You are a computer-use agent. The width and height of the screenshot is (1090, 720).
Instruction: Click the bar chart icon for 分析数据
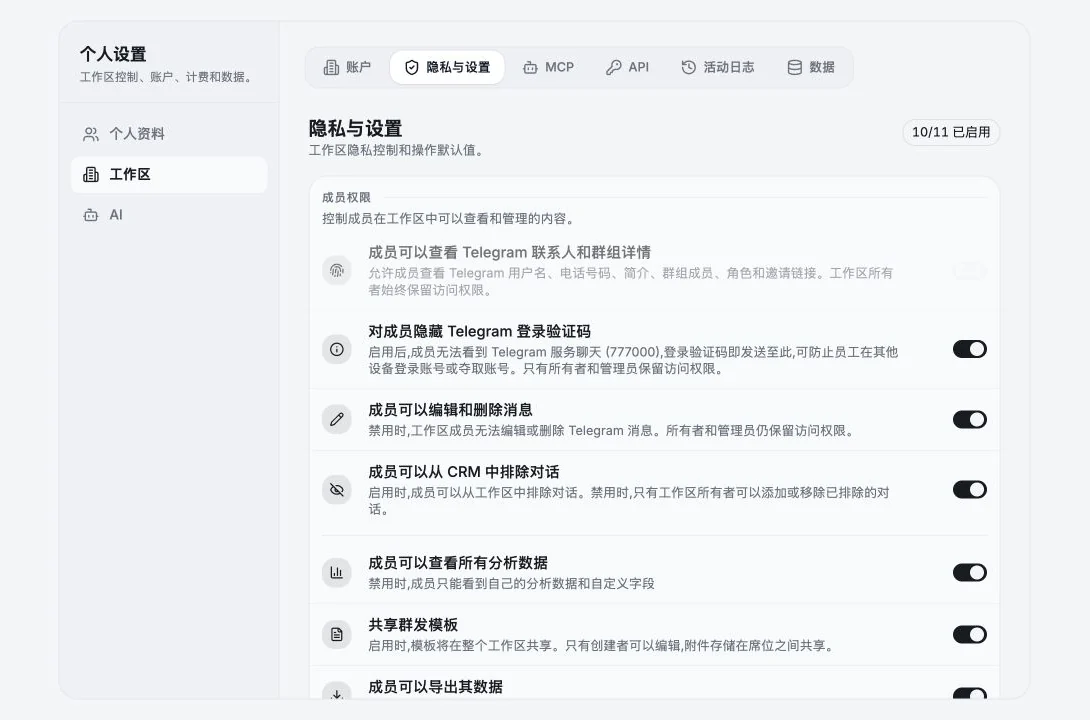[x=336, y=573]
